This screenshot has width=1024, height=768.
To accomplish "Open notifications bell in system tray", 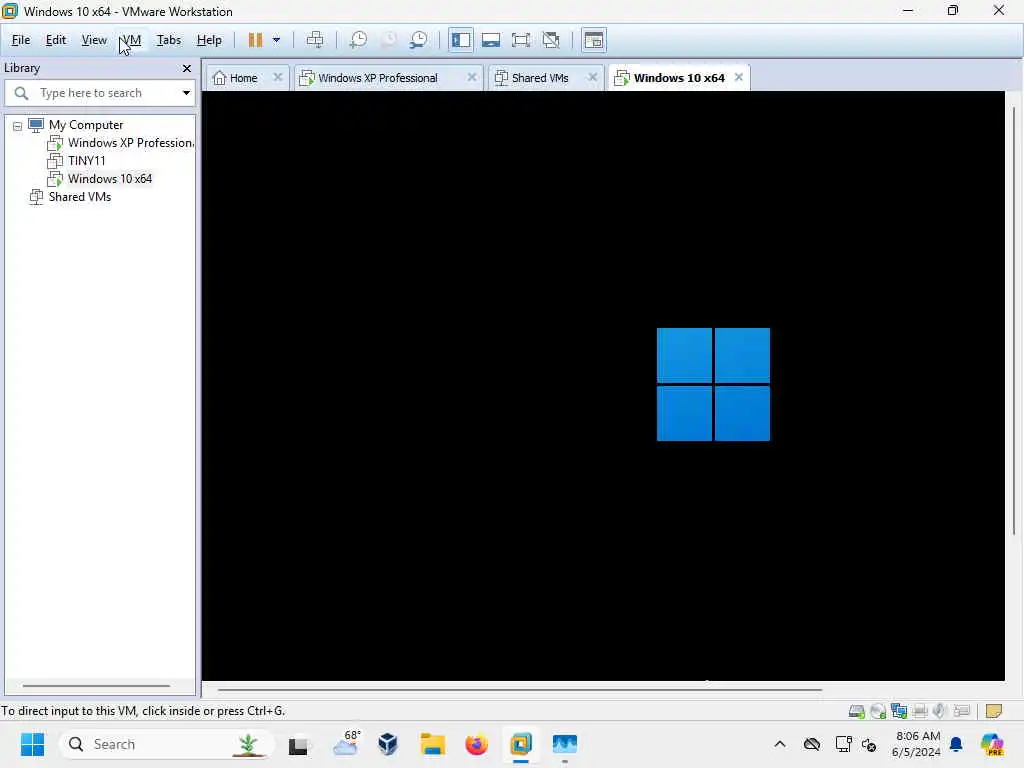I will [956, 744].
